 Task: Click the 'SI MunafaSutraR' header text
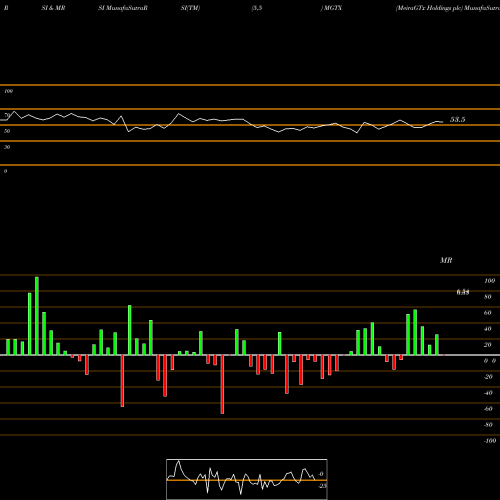coord(123,8)
